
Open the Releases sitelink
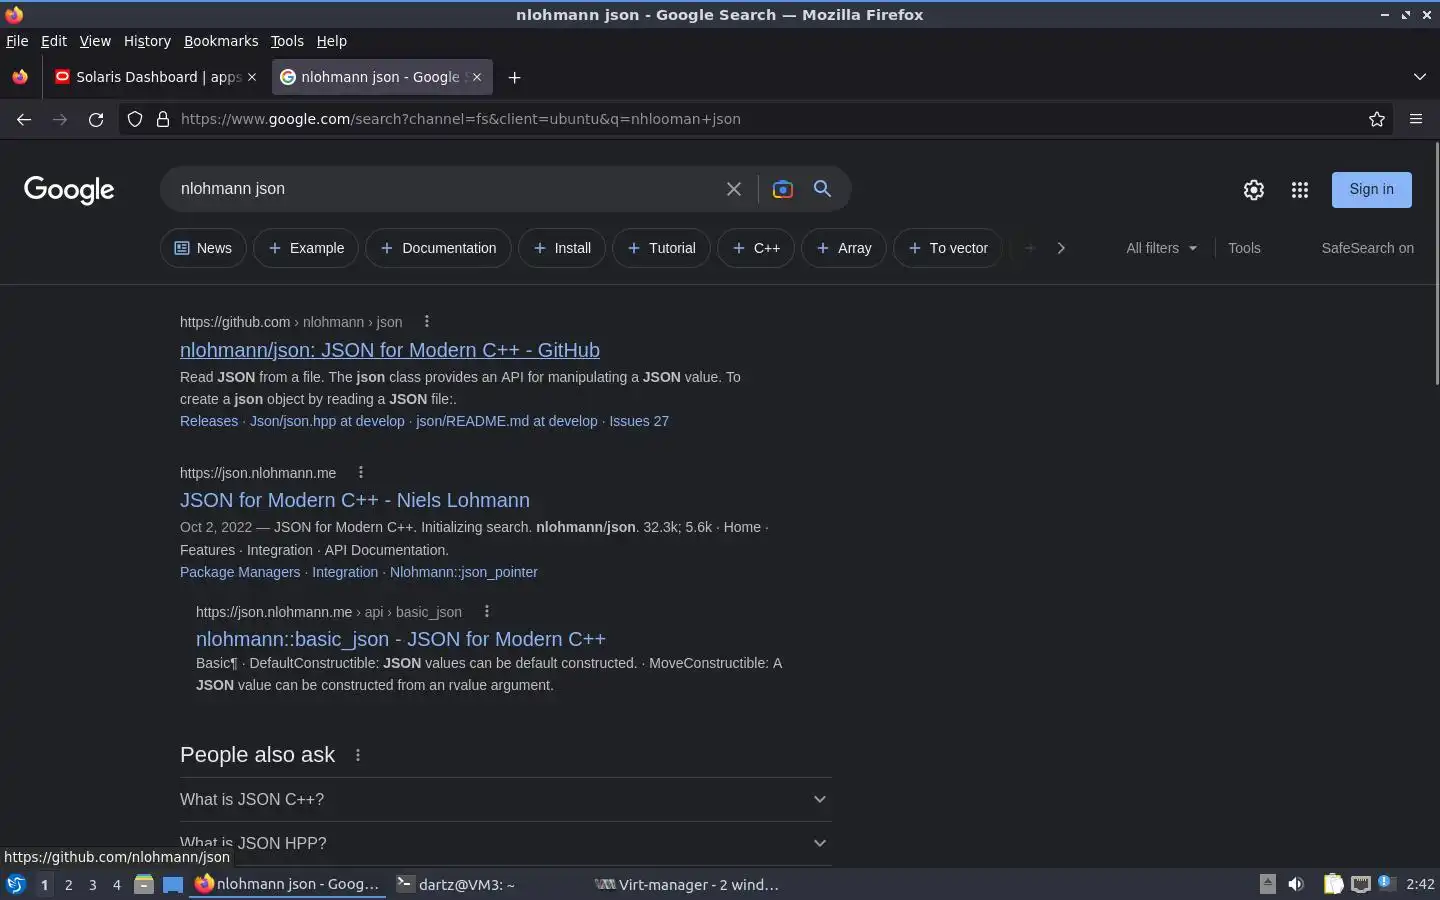(209, 421)
